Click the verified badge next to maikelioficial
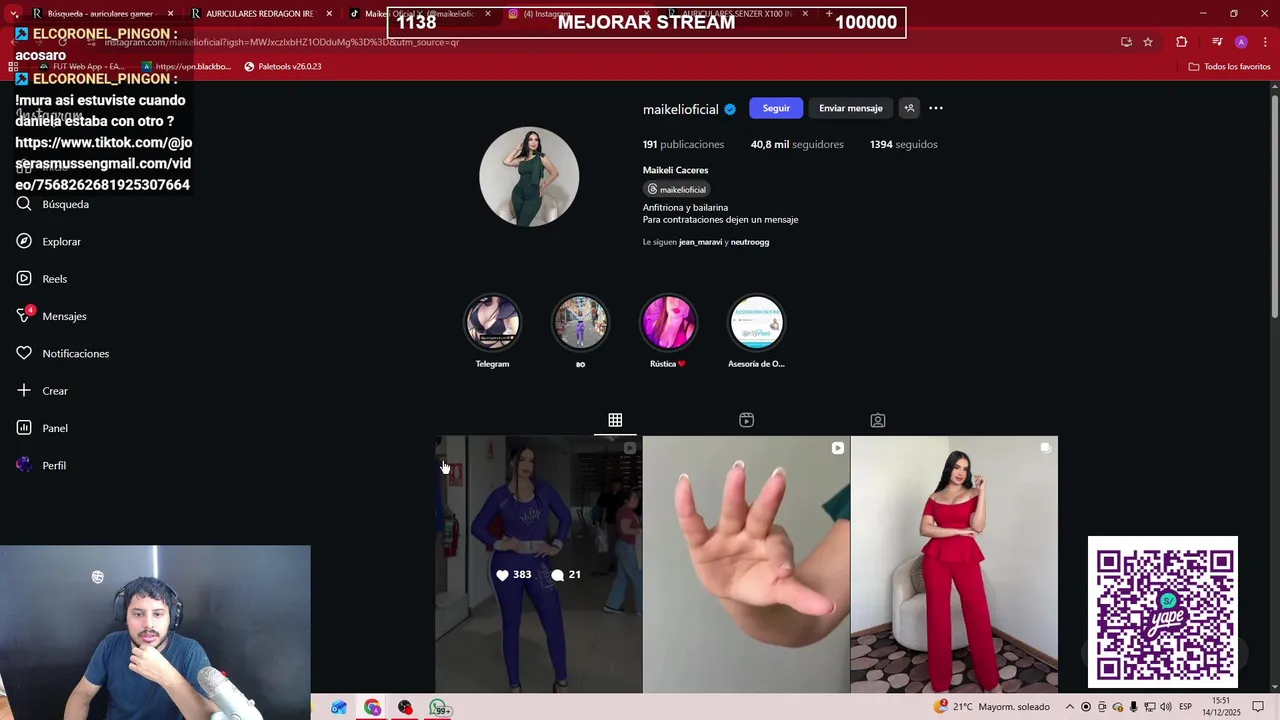Image resolution: width=1280 pixels, height=720 pixels. pyautogui.click(x=730, y=109)
